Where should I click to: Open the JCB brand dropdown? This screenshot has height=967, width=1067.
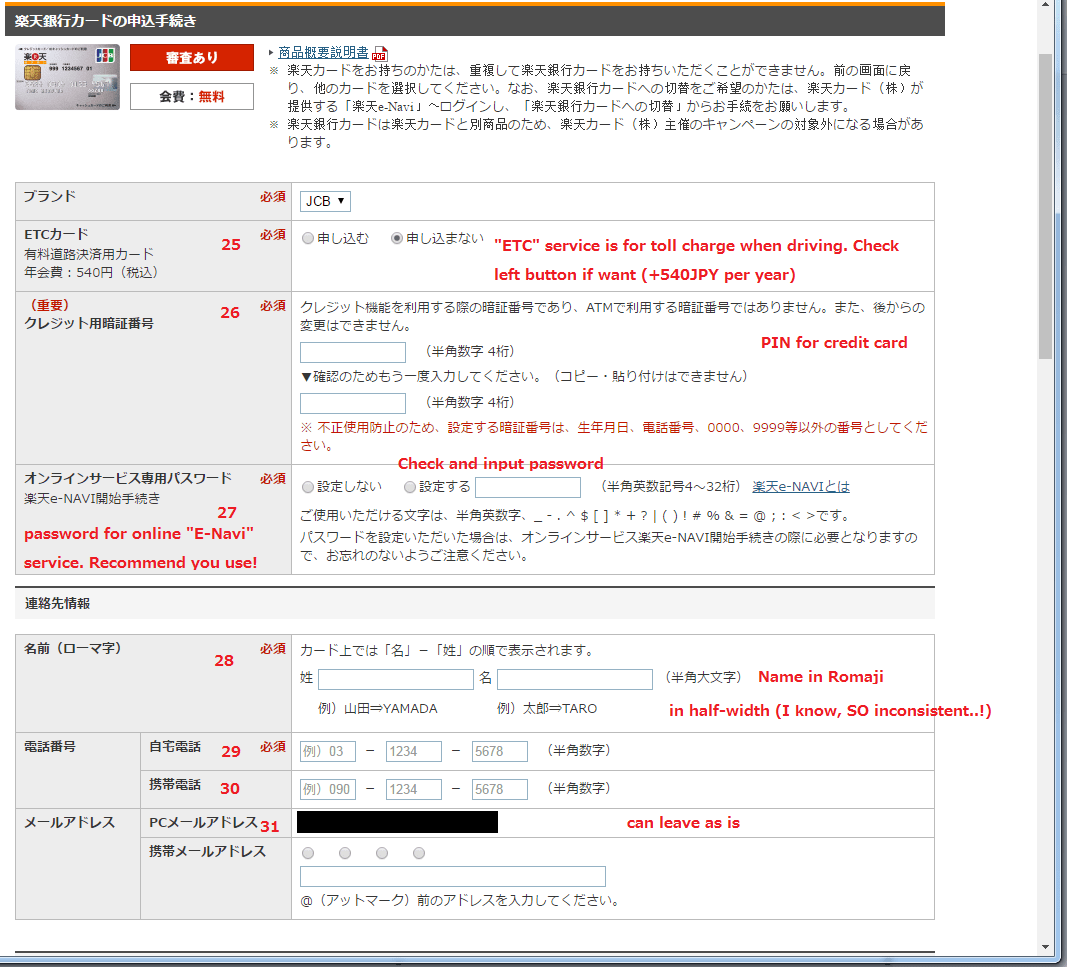point(325,201)
